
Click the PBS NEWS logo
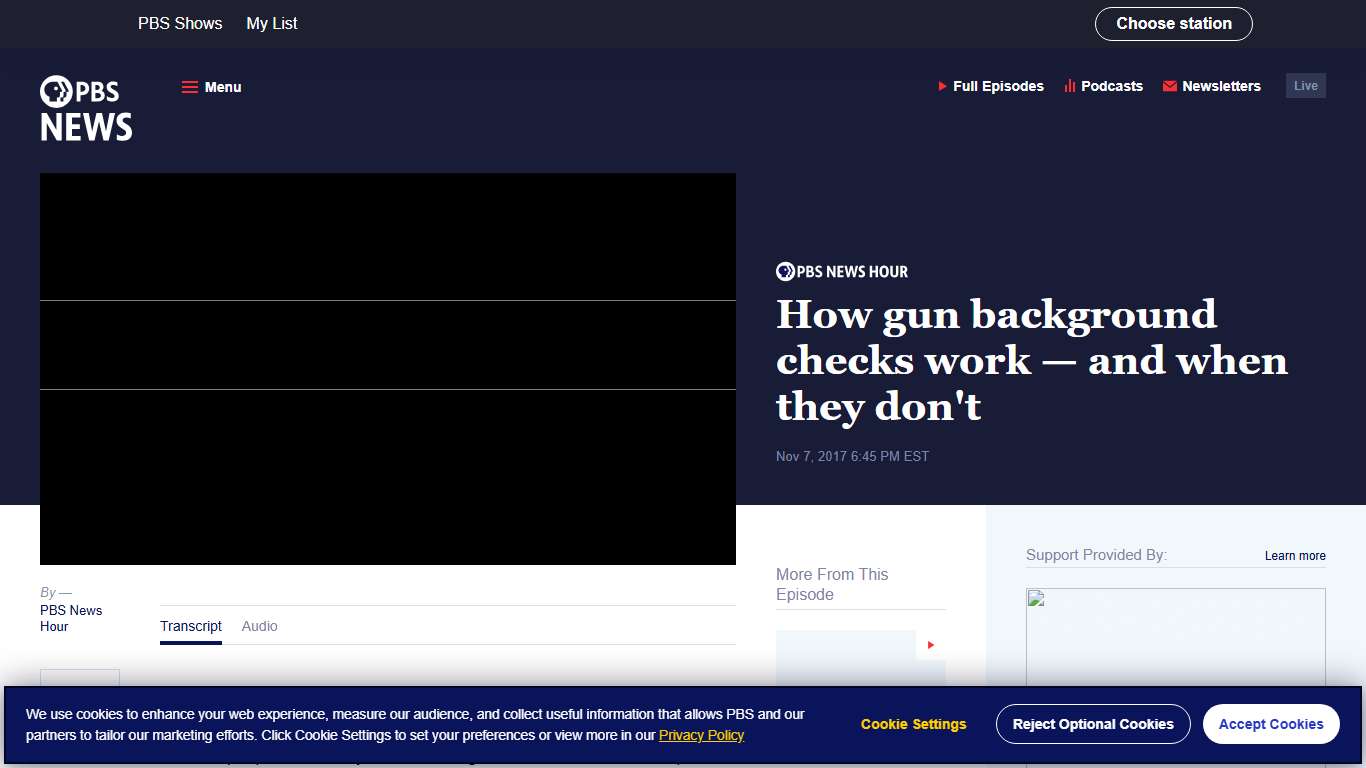pyautogui.click(x=85, y=108)
